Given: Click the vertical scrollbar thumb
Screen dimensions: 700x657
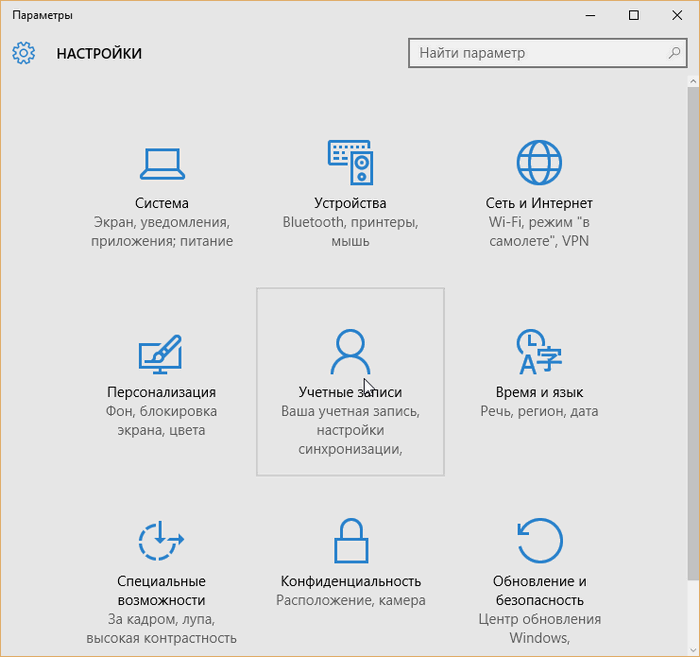Looking at the screenshot, I should click(693, 330).
